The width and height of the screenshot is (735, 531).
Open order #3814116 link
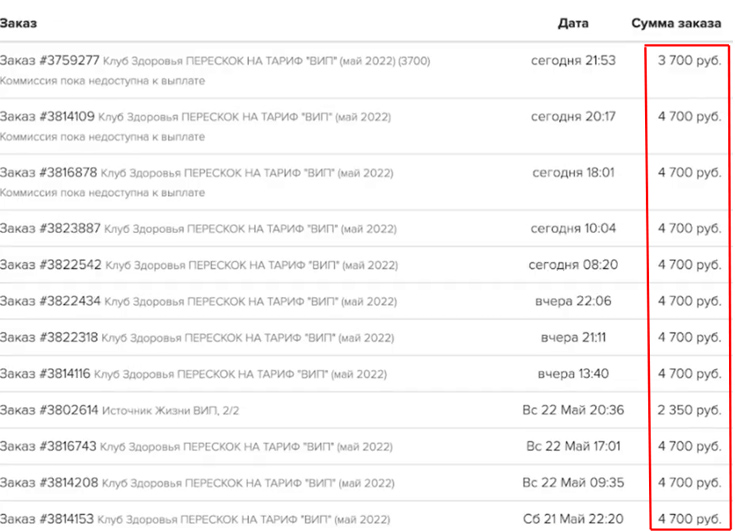point(45,374)
